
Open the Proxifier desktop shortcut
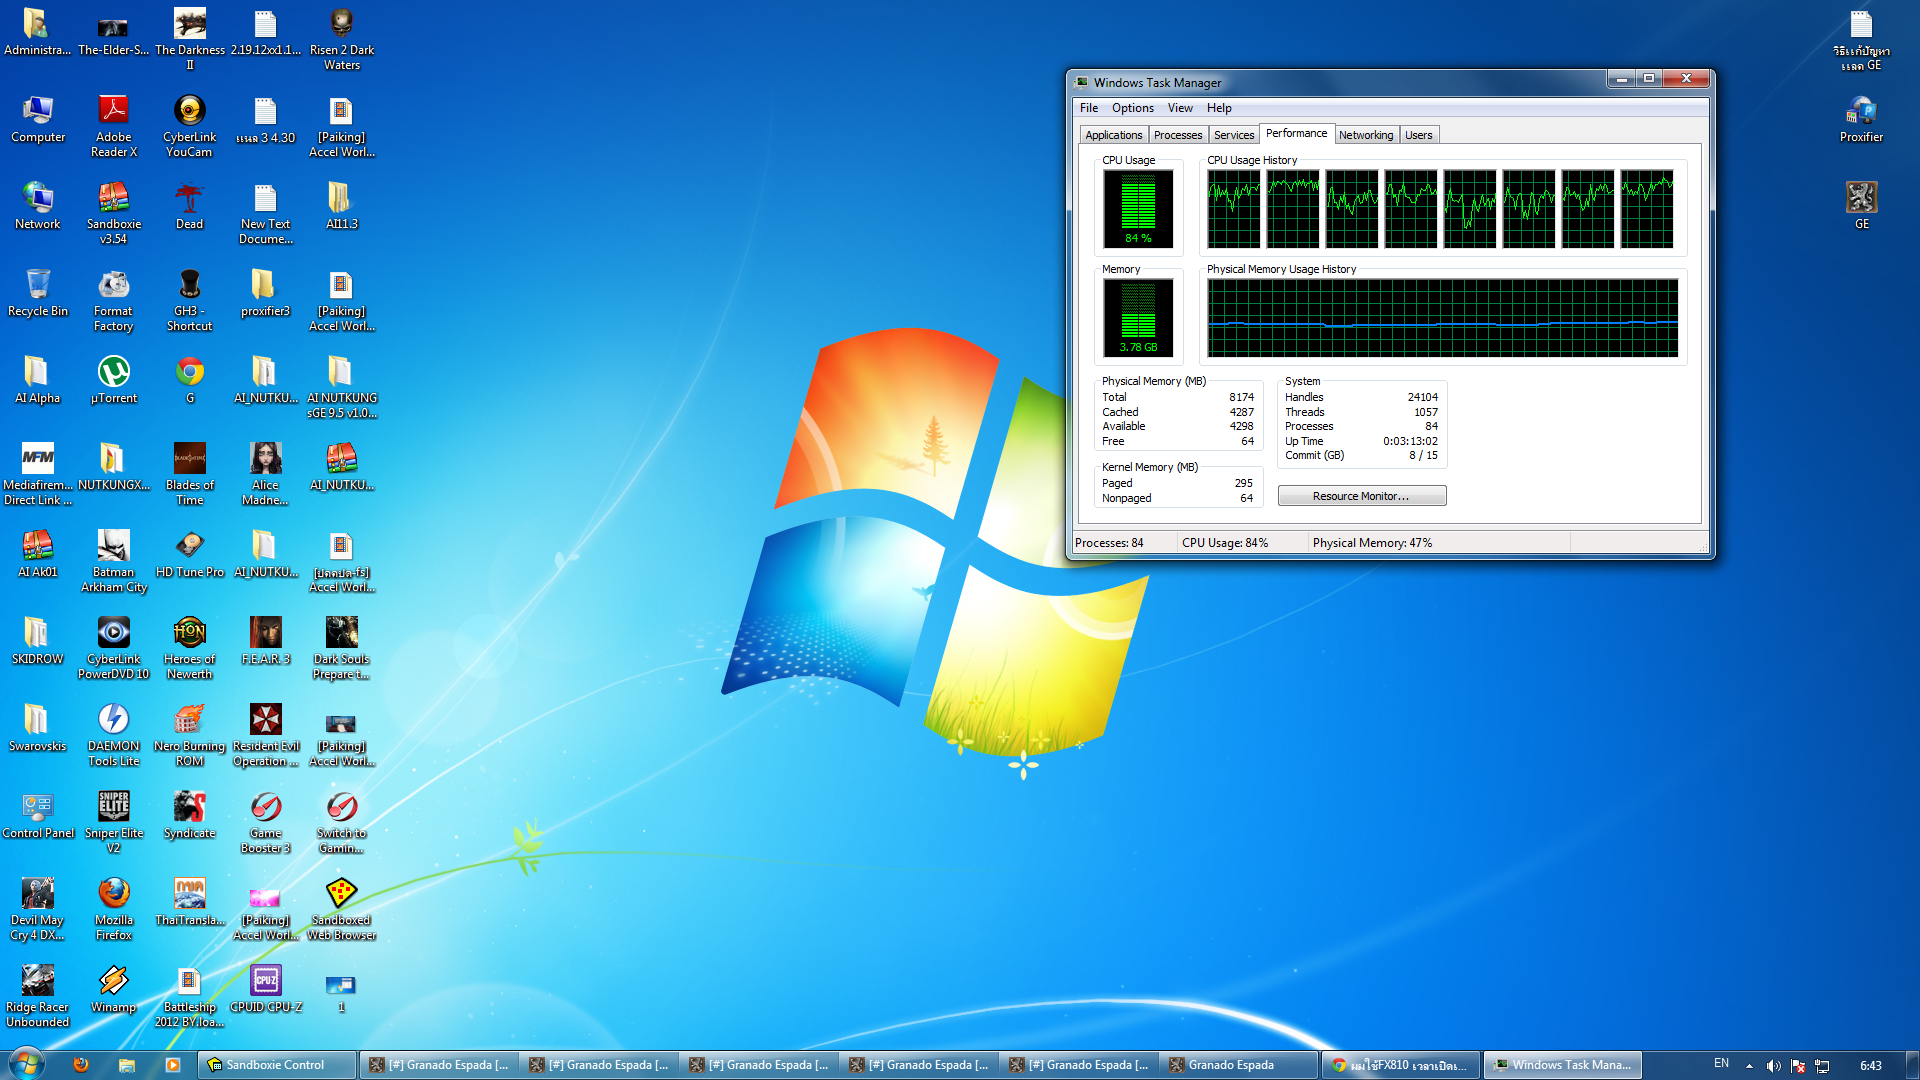click(x=1860, y=112)
